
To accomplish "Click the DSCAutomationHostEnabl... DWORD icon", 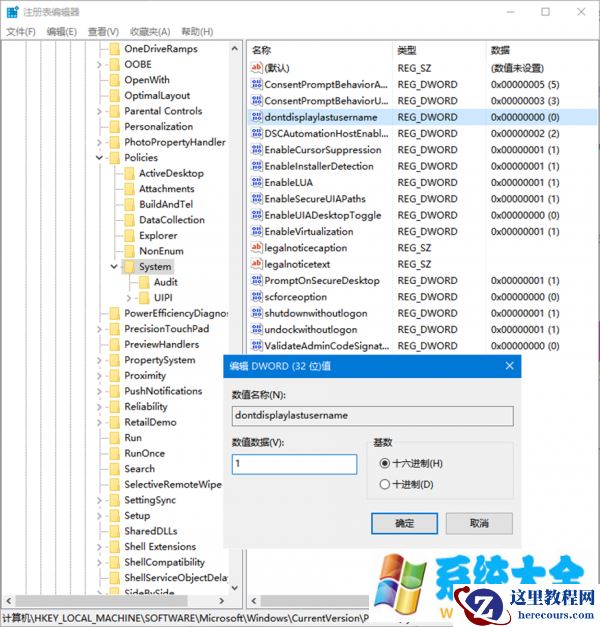I will point(256,133).
